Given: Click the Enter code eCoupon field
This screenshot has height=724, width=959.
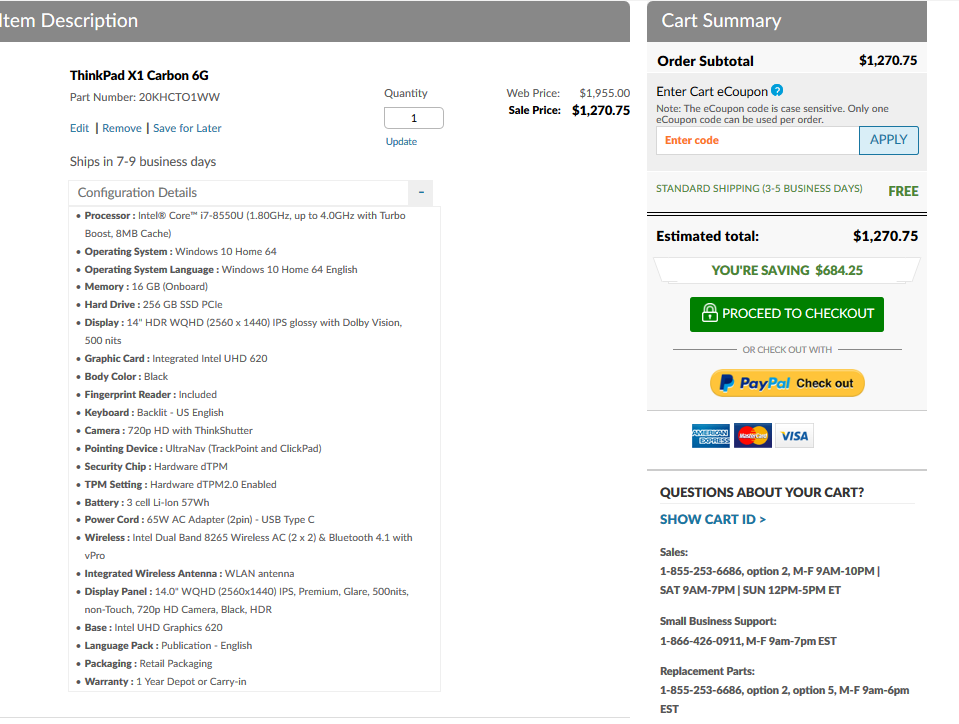Looking at the screenshot, I should [x=758, y=141].
